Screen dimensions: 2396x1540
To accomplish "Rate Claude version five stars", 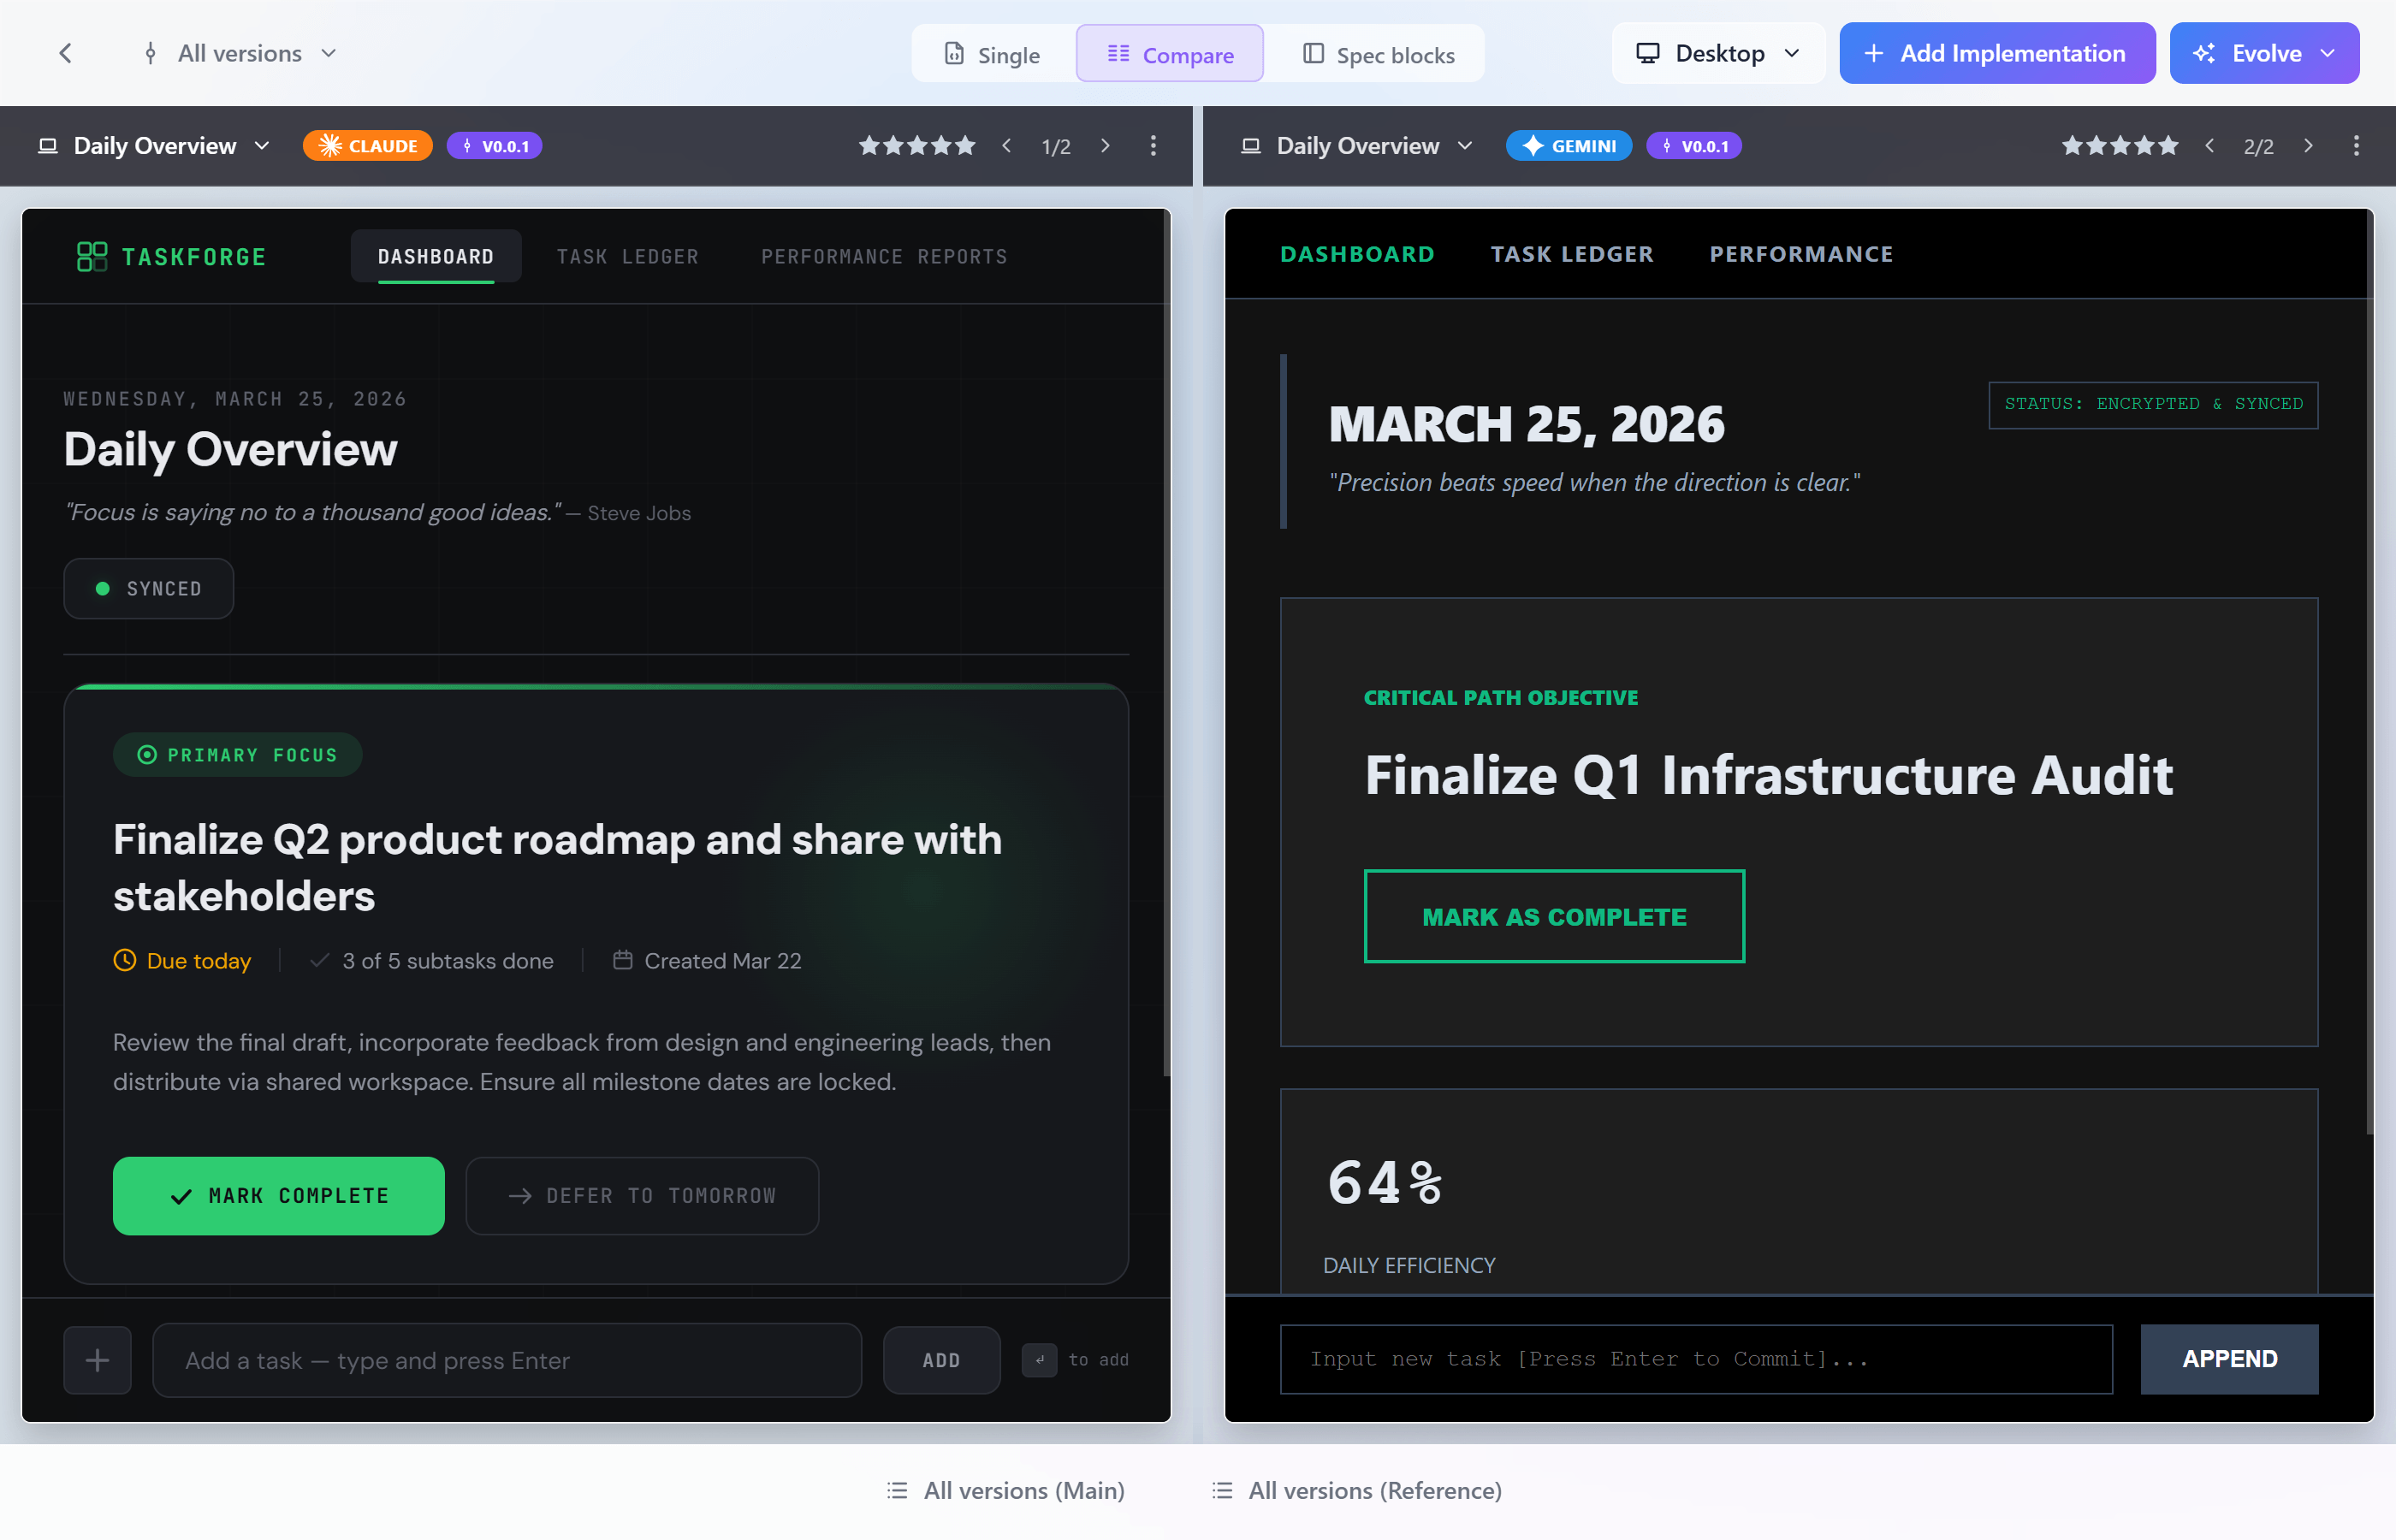I will pos(965,146).
